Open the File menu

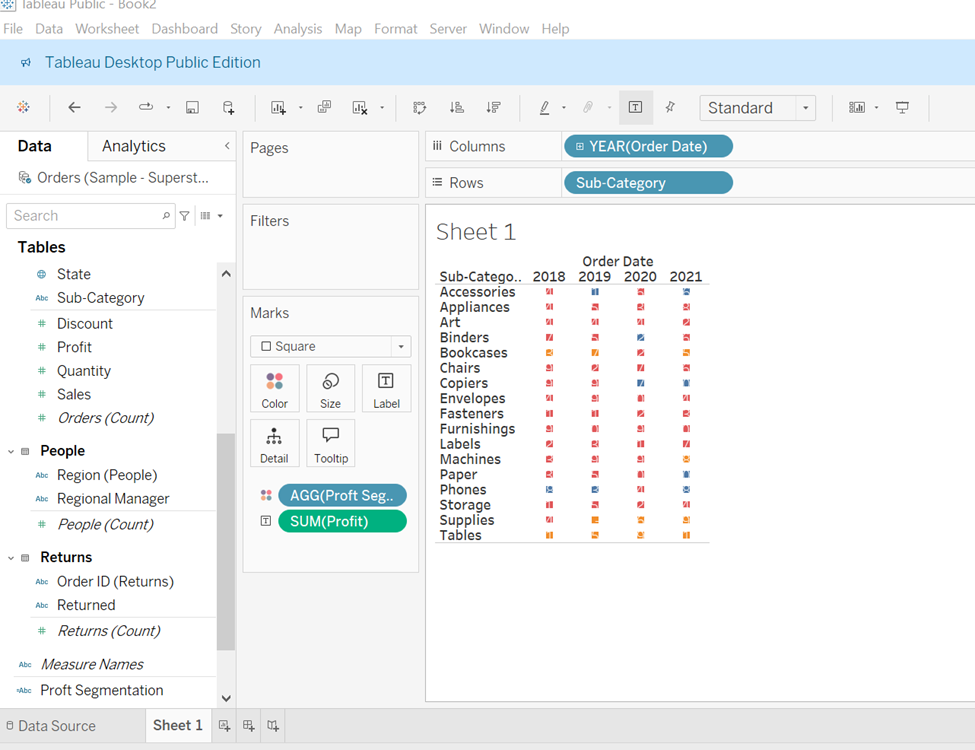pyautogui.click(x=12, y=29)
